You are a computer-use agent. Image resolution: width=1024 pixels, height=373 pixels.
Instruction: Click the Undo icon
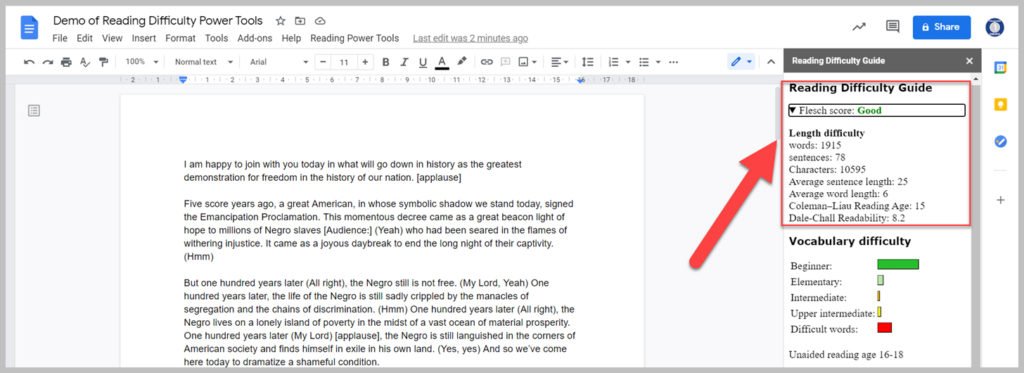29,62
